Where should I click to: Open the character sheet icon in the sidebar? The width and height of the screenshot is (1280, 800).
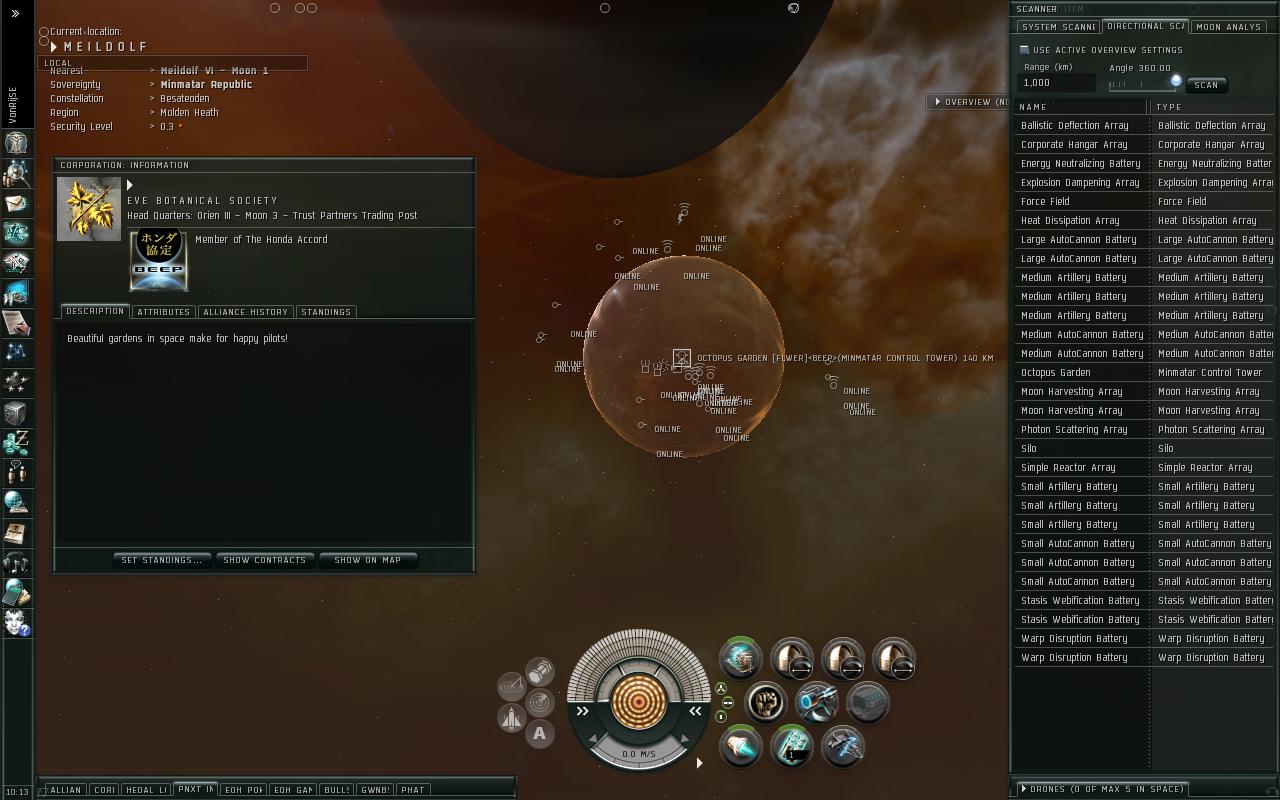click(16, 144)
